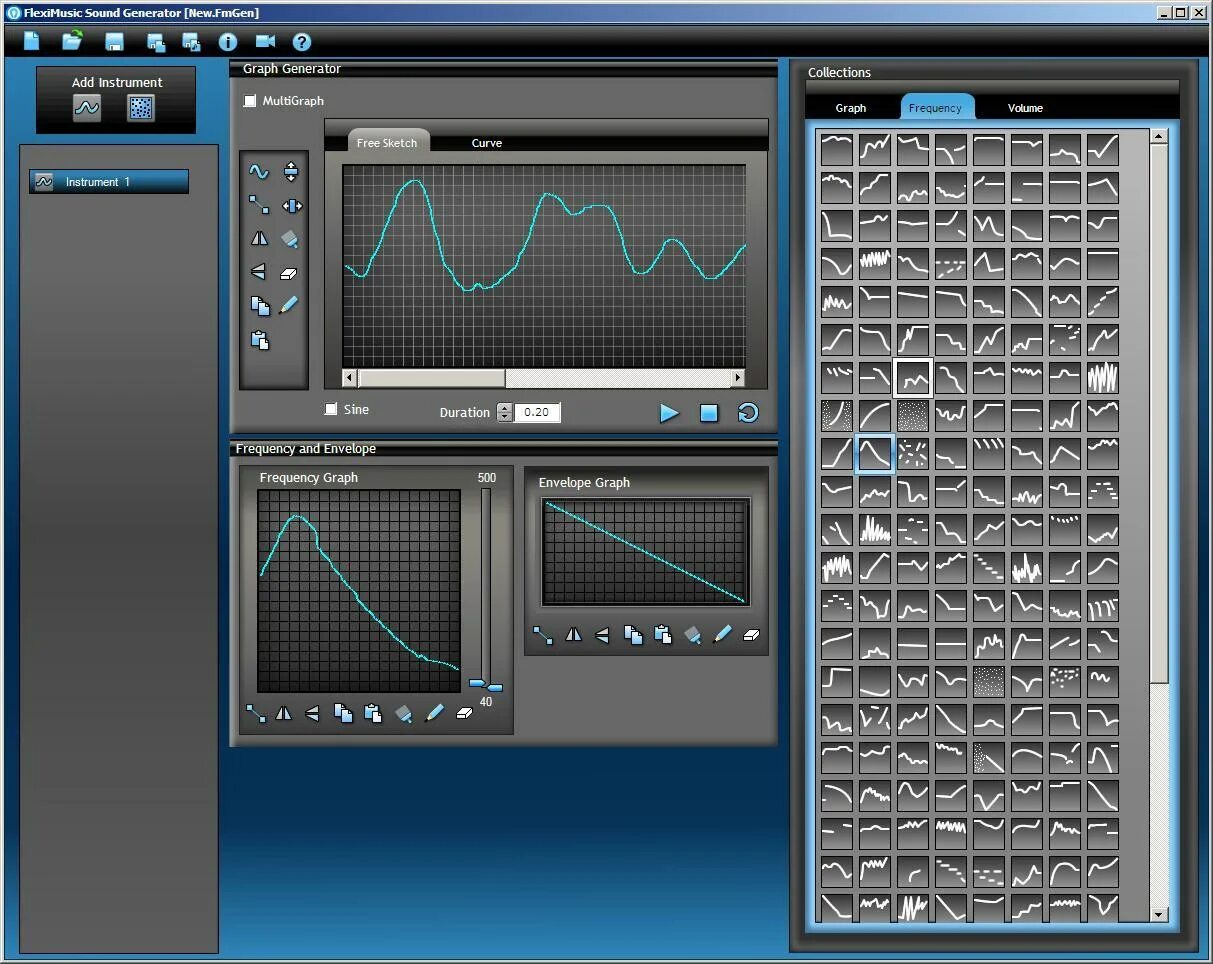Image resolution: width=1213 pixels, height=964 pixels.
Task: Select the first preset thumbnail in Collections
Action: (837, 150)
